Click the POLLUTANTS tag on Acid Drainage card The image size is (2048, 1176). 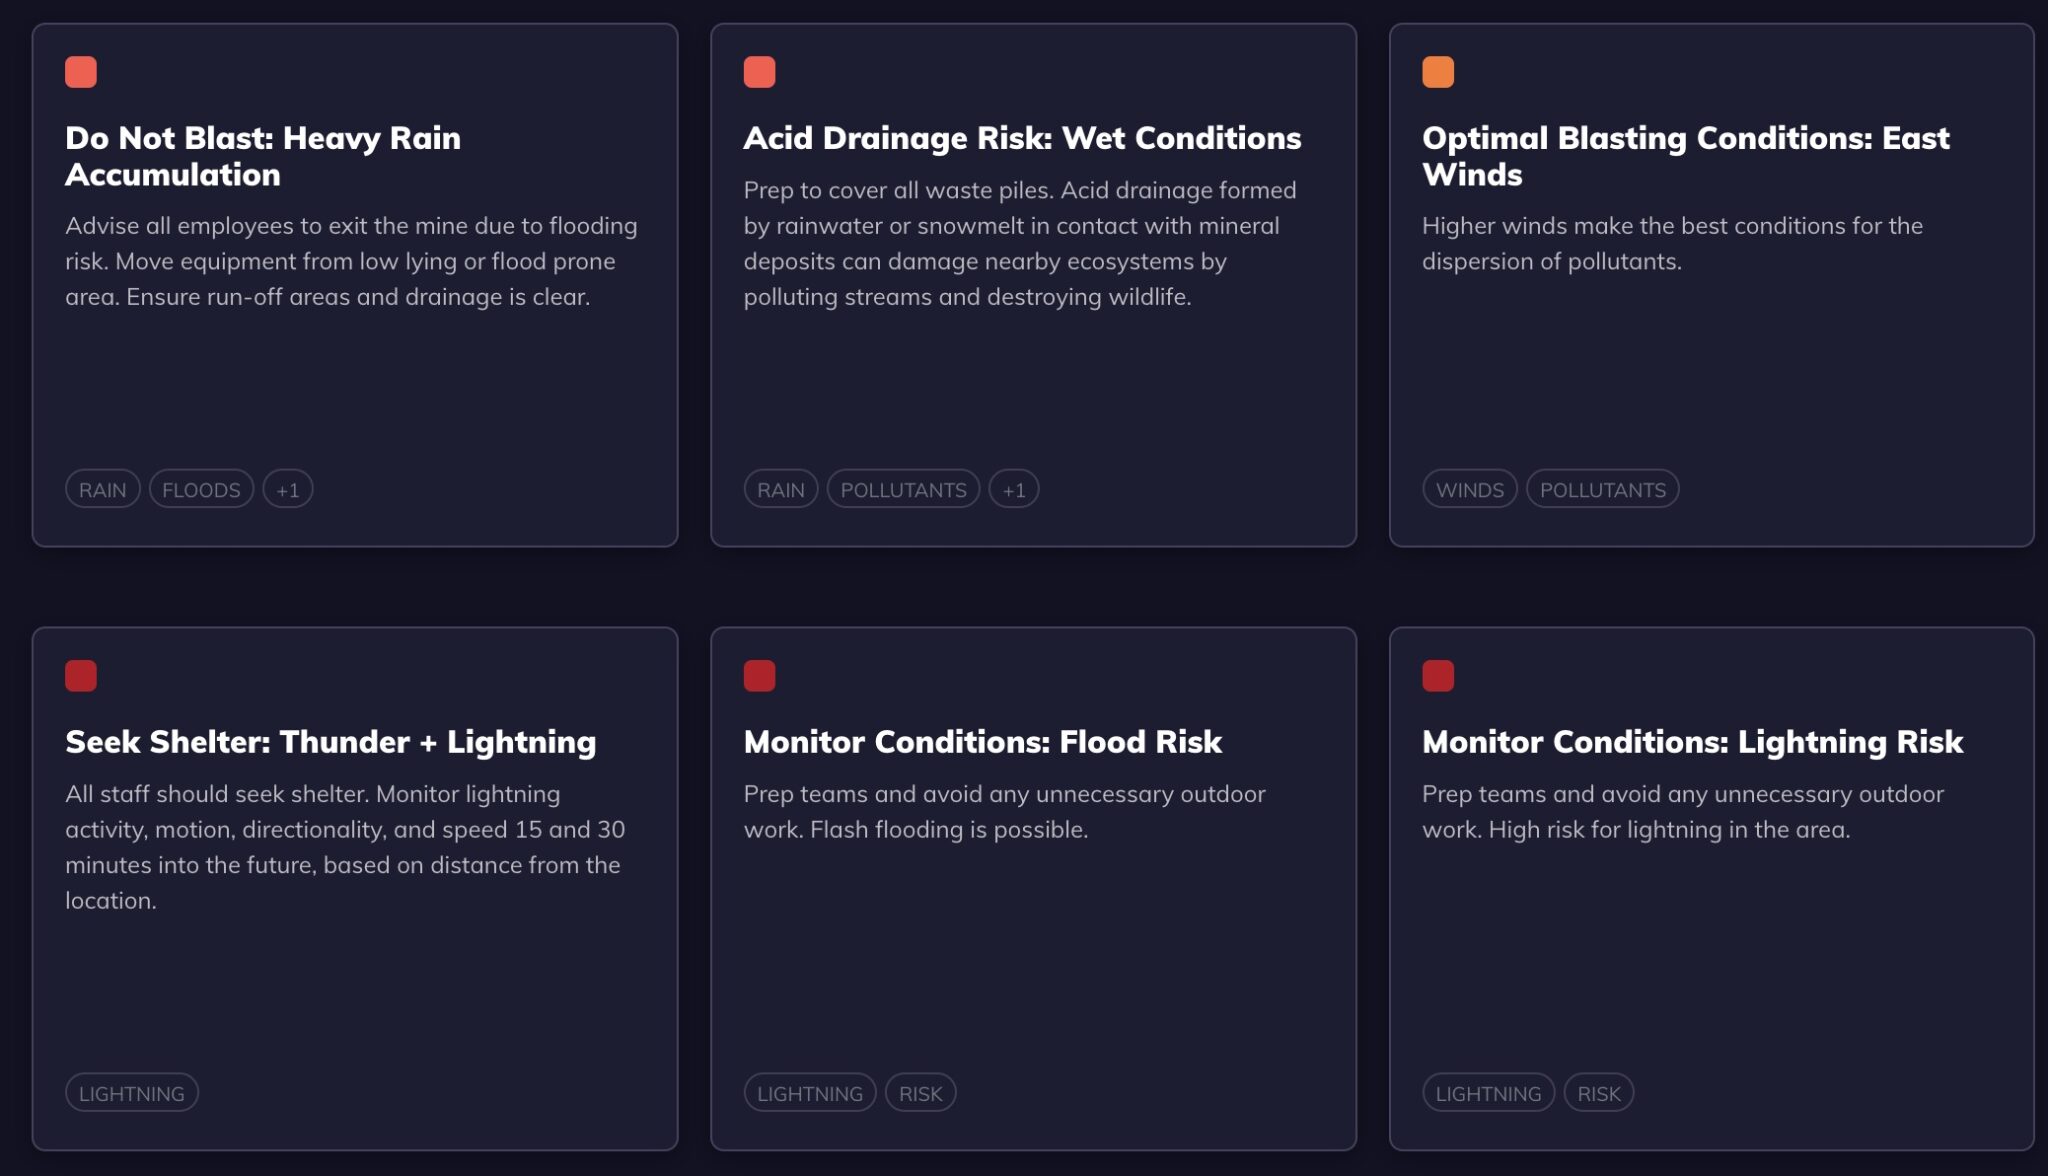click(x=903, y=489)
